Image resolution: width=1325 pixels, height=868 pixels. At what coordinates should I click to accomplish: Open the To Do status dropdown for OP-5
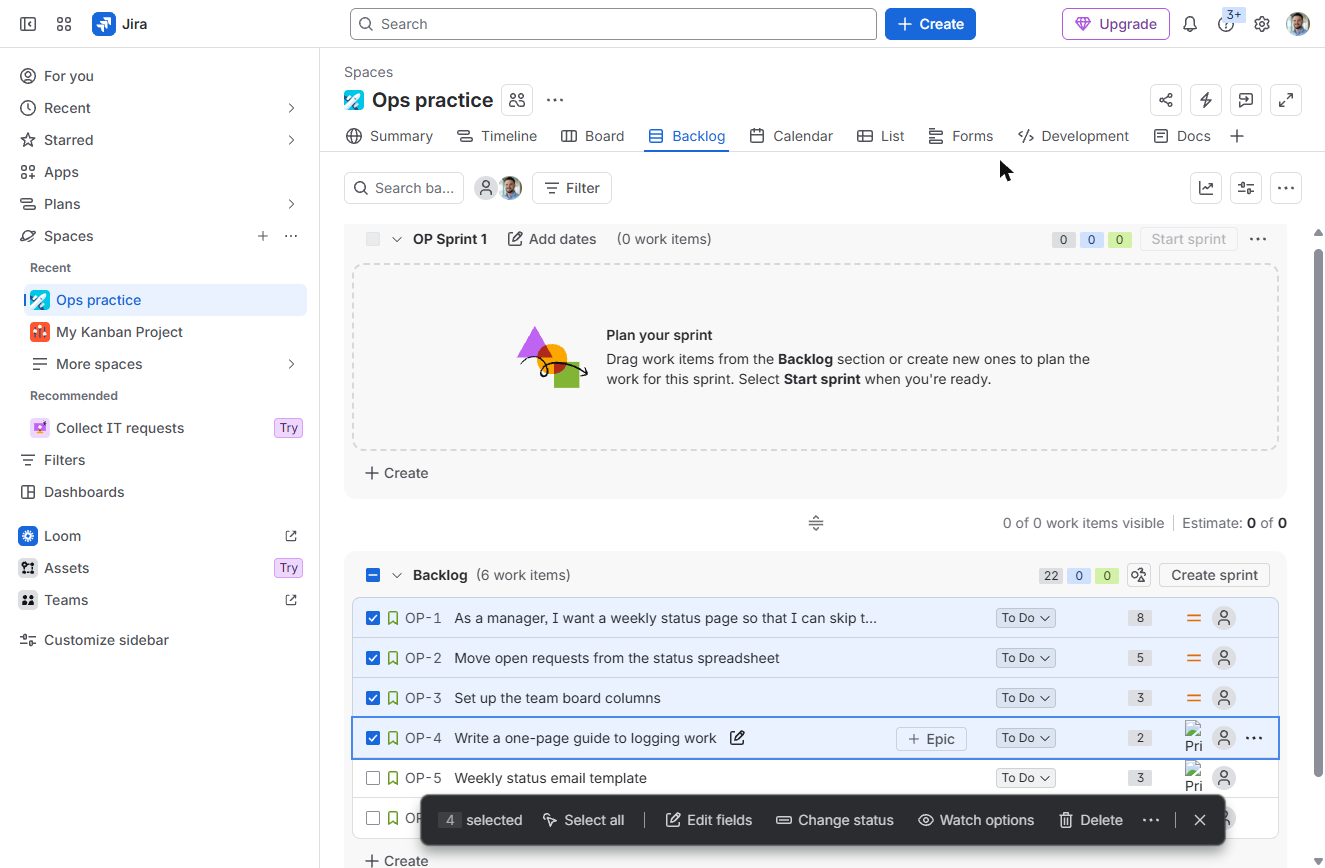click(1026, 778)
